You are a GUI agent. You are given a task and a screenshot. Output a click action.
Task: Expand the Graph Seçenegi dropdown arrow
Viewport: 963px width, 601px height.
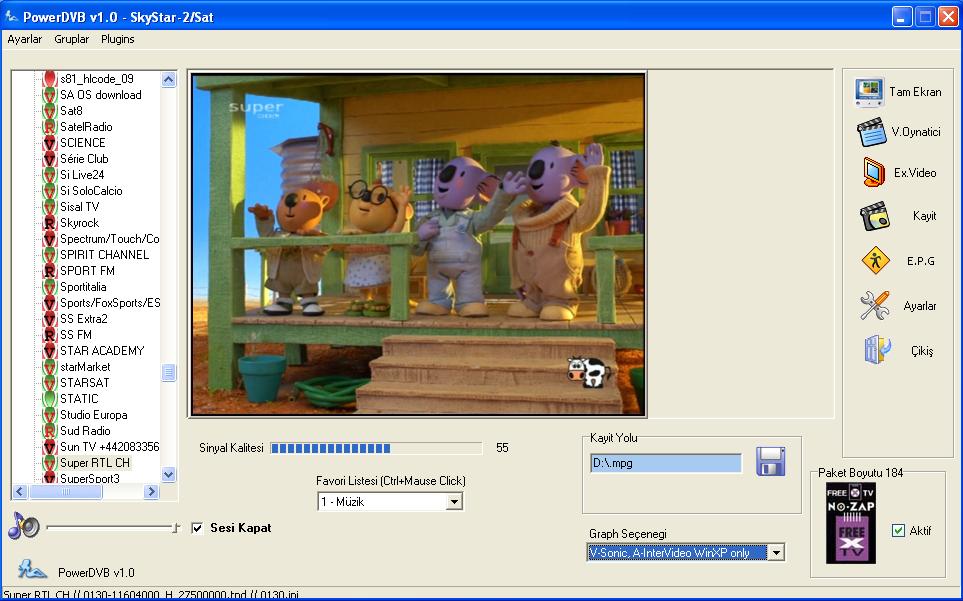click(776, 553)
